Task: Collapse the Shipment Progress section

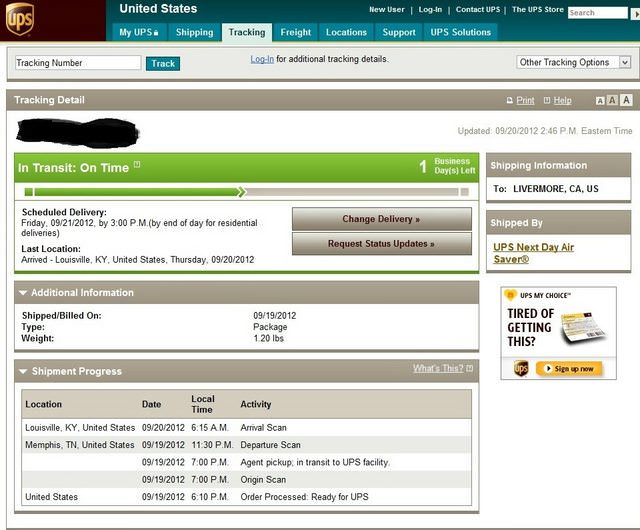Action: [x=23, y=371]
